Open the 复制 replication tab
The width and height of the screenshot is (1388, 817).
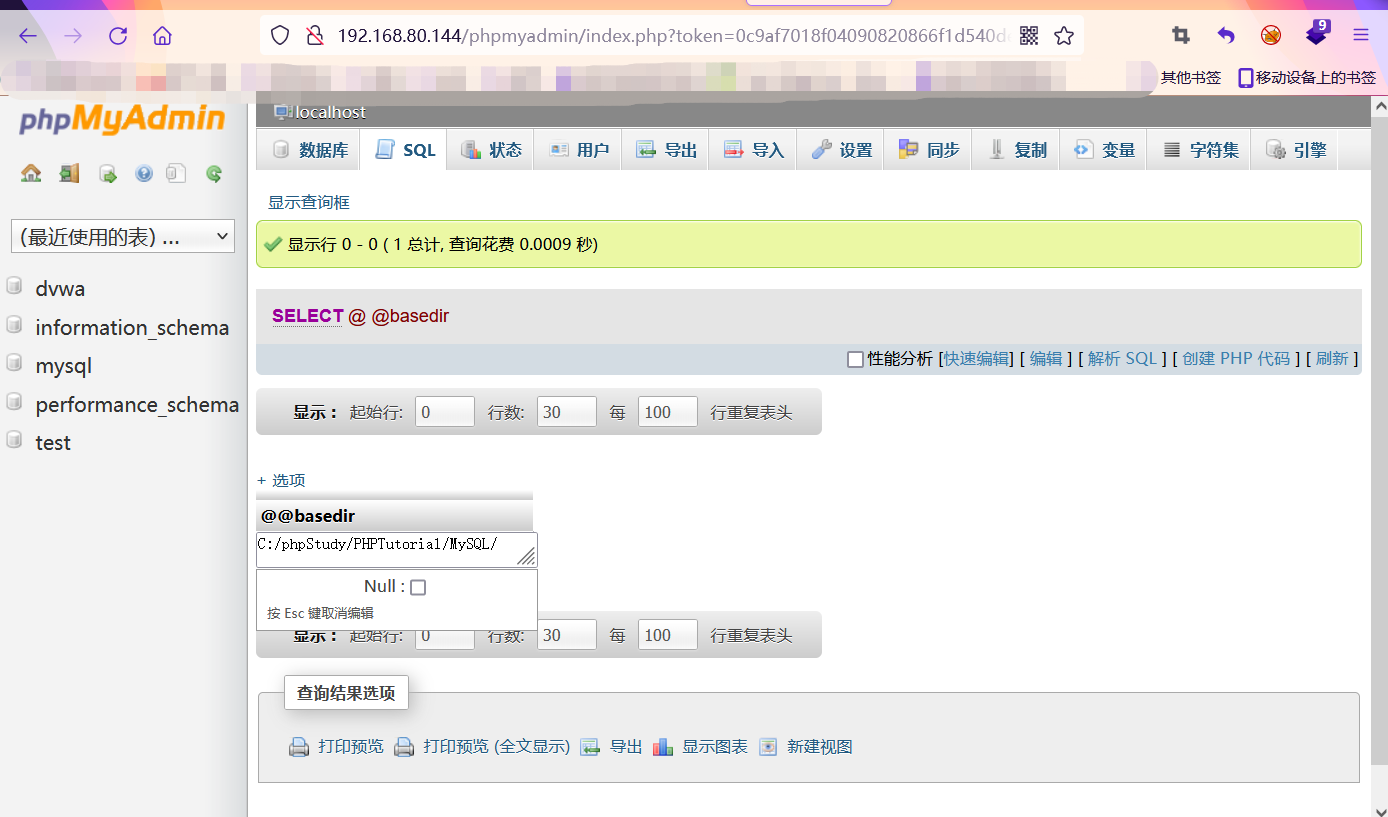pyautogui.click(x=1016, y=150)
